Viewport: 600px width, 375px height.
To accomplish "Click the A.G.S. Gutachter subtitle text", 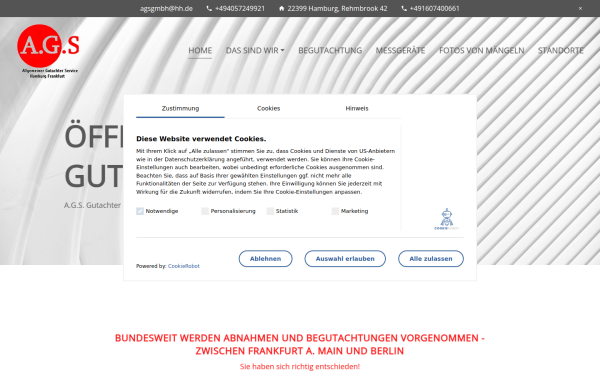I will coord(92,205).
